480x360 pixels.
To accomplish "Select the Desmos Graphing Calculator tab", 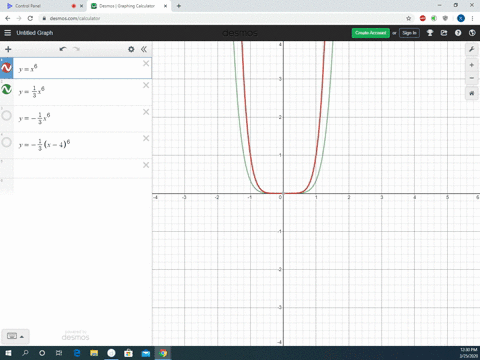I will tap(127, 6).
